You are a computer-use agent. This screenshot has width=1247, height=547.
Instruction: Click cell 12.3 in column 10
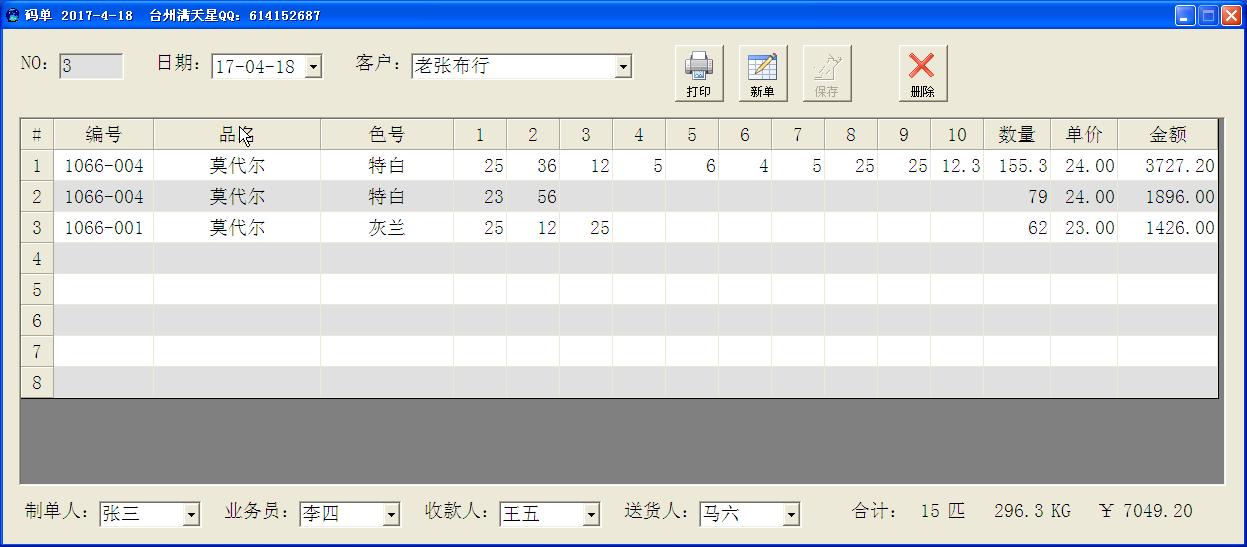tap(957, 166)
